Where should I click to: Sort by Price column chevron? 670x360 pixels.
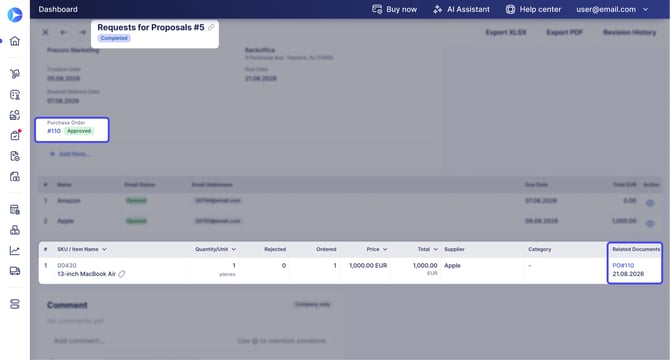tap(385, 249)
